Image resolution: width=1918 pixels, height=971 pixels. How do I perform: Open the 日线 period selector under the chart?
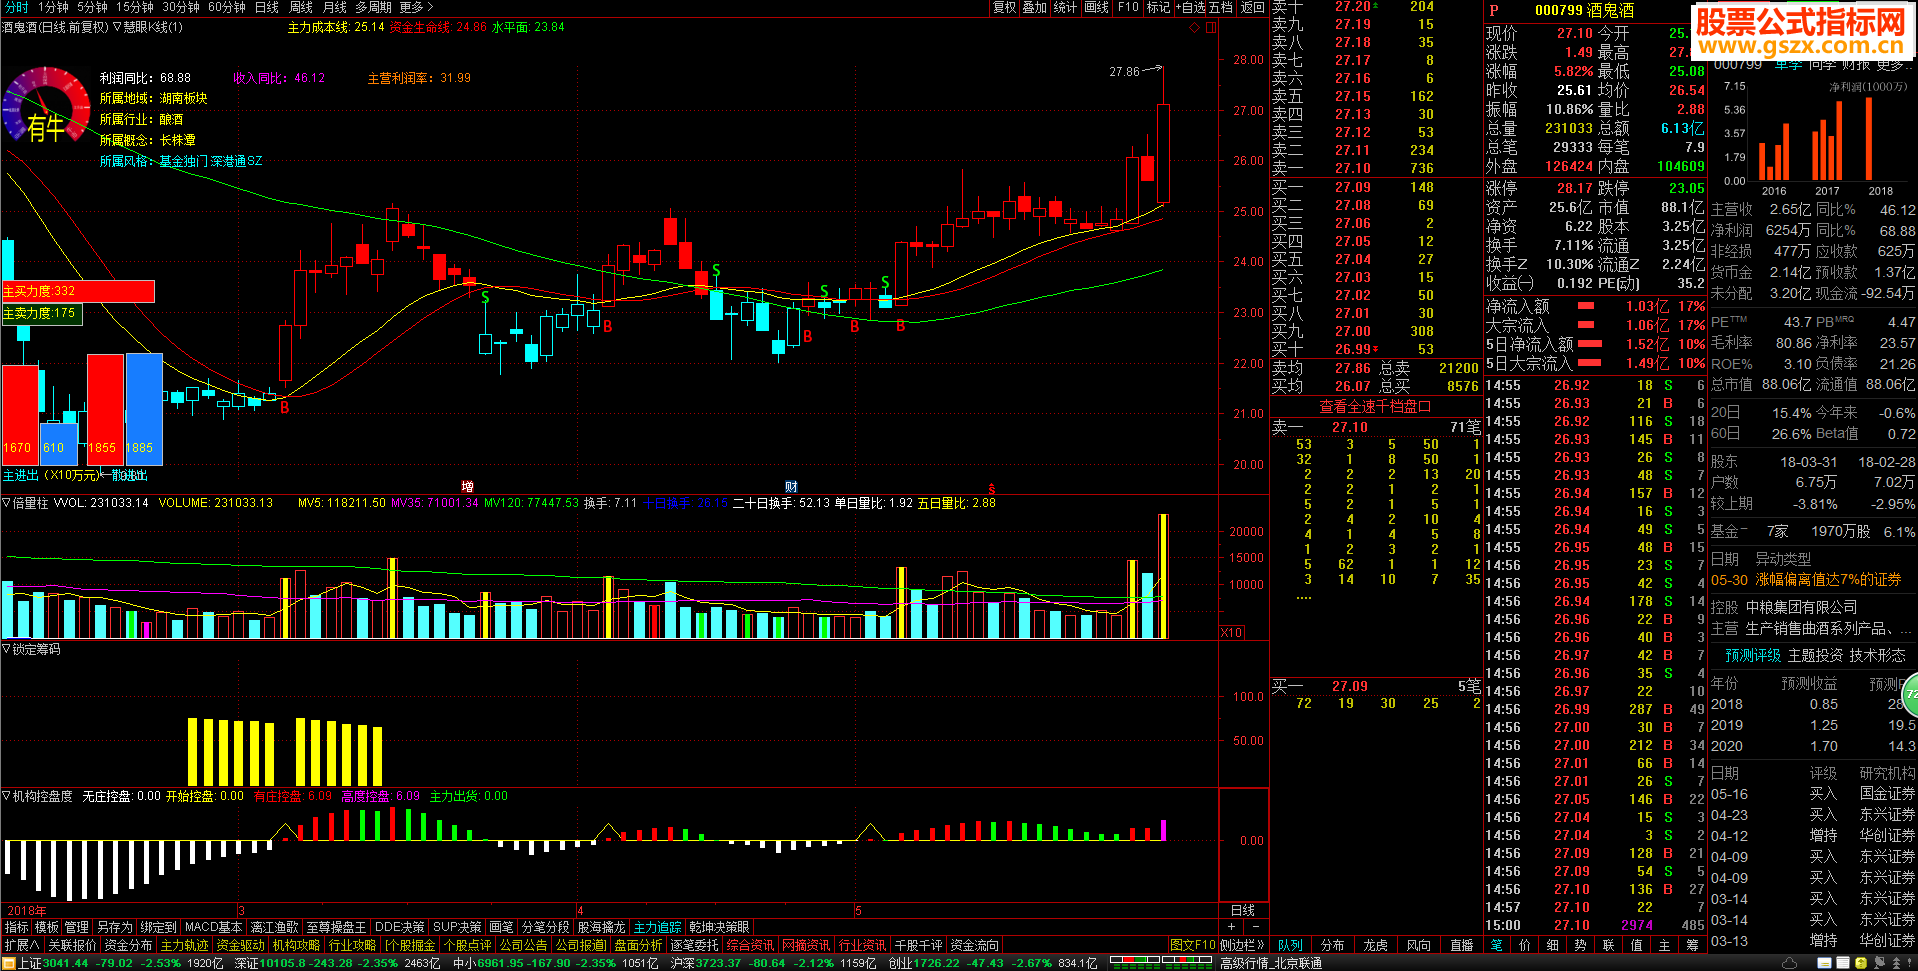1243,910
